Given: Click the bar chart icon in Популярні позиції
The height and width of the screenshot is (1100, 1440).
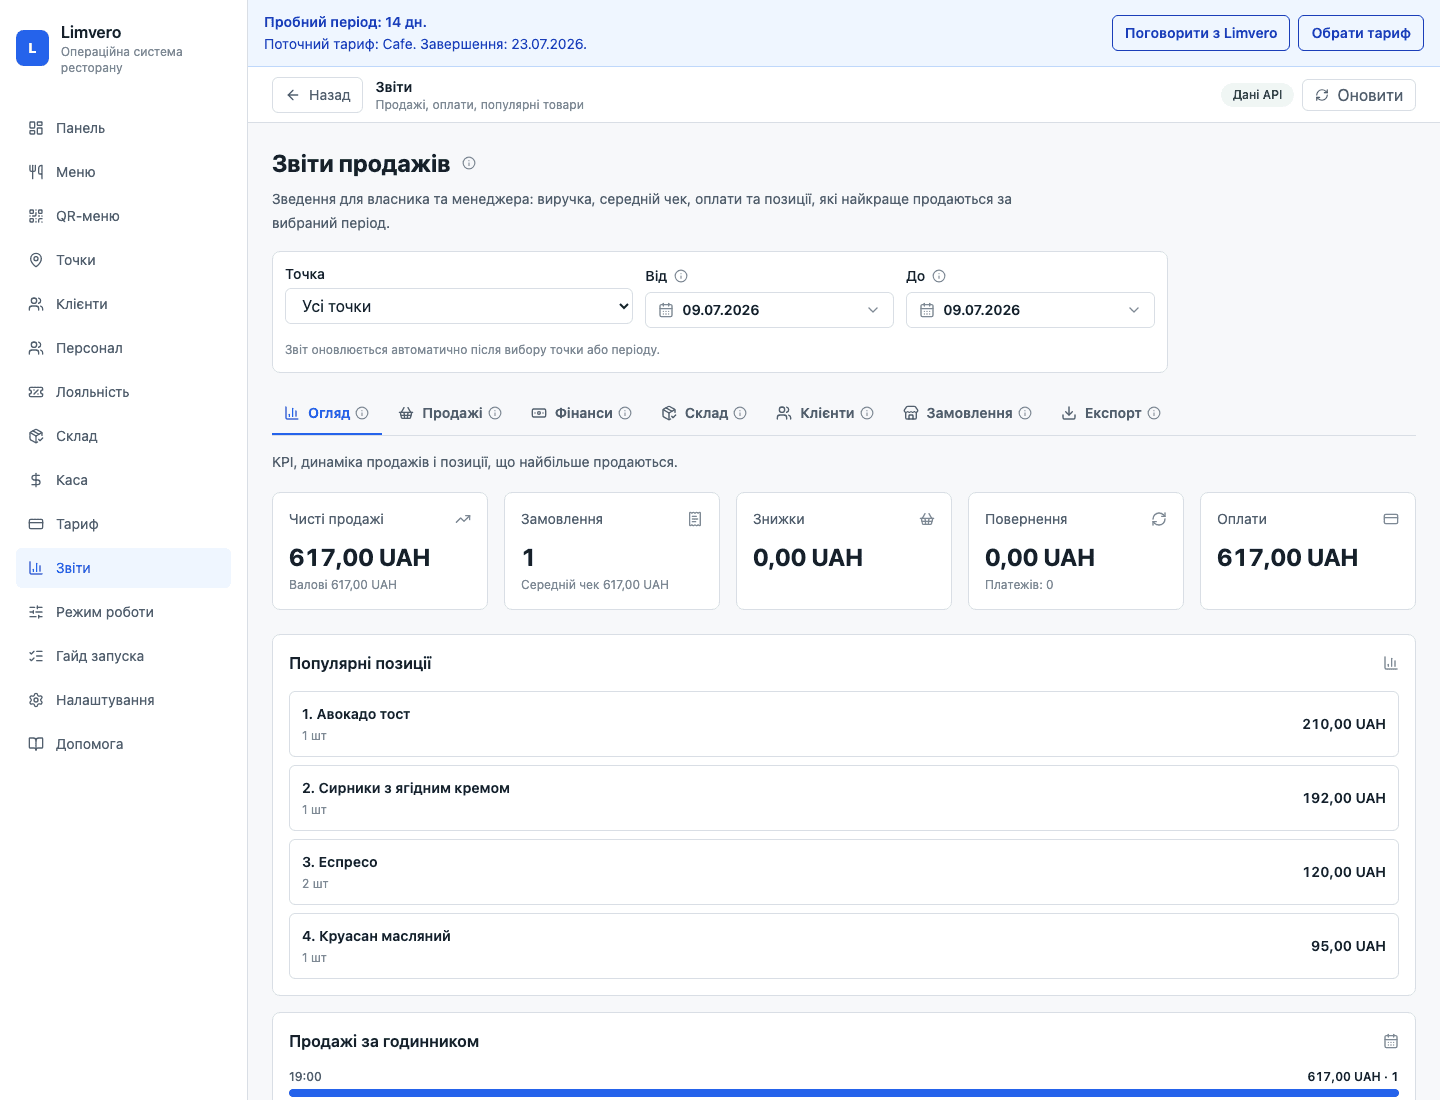Looking at the screenshot, I should click(x=1390, y=663).
